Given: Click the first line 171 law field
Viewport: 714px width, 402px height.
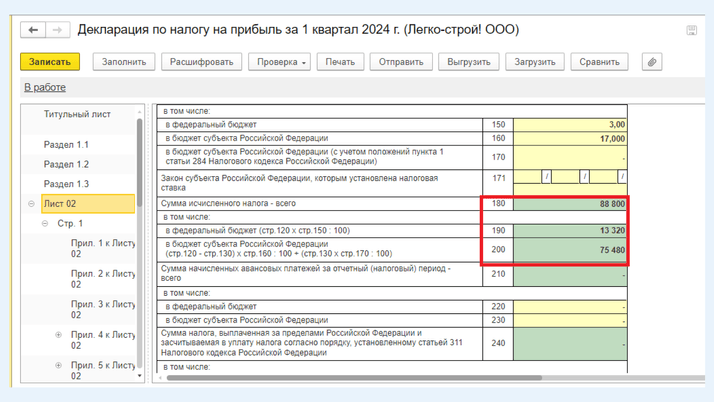Looking at the screenshot, I should [x=528, y=177].
